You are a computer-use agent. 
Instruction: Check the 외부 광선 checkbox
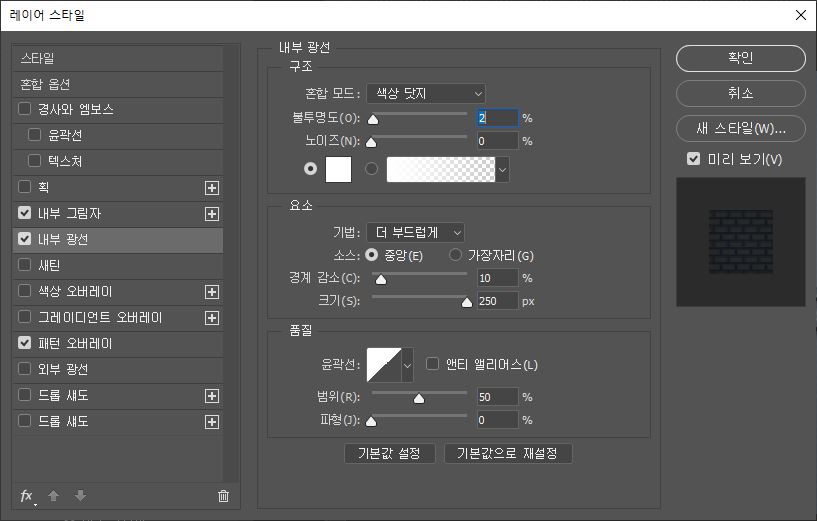coord(24,369)
